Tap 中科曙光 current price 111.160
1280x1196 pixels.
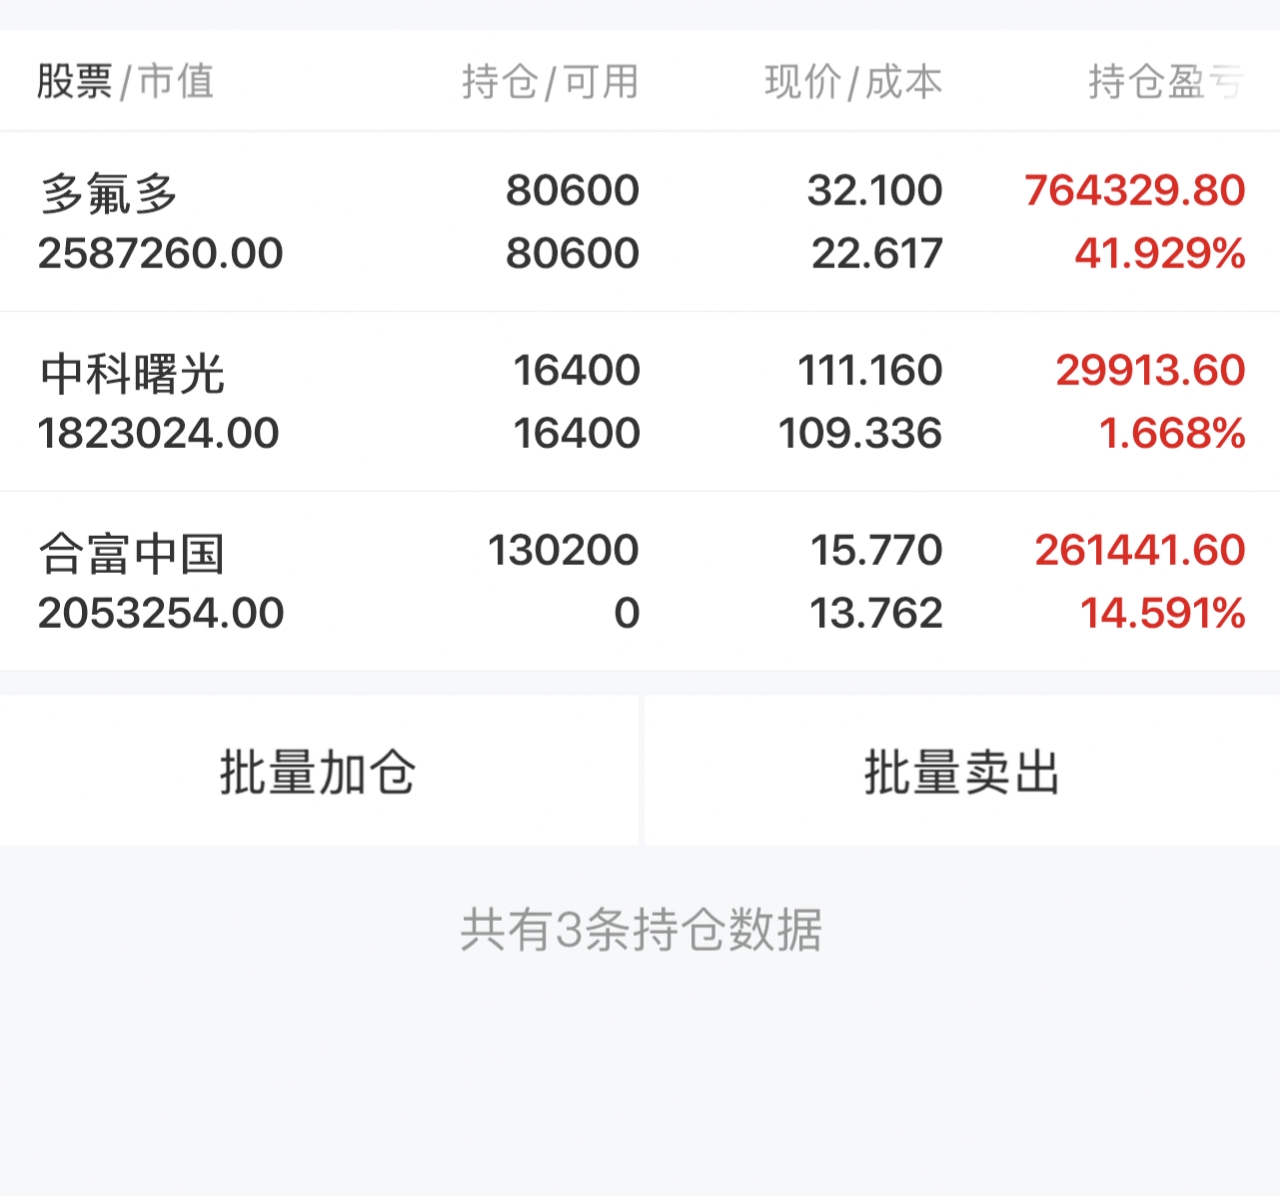(x=869, y=370)
